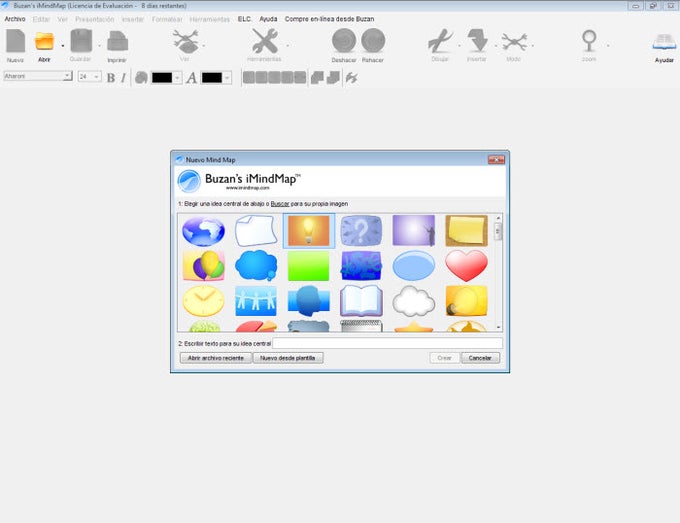Click the central idea text input field

point(387,343)
